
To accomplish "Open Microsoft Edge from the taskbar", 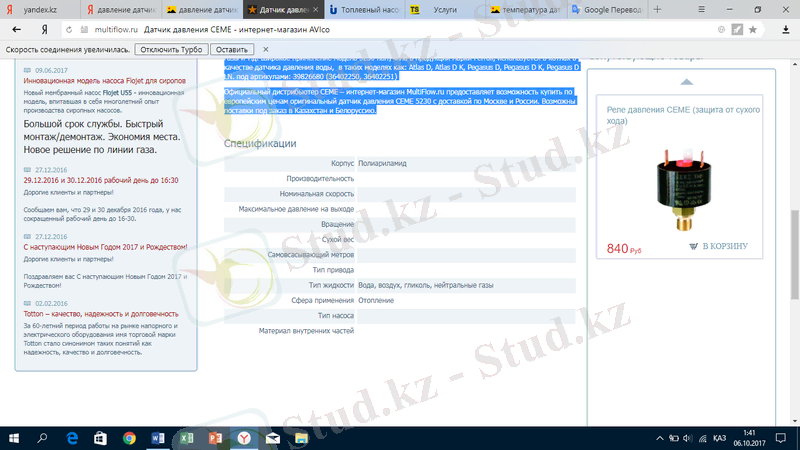I will click(x=73, y=438).
